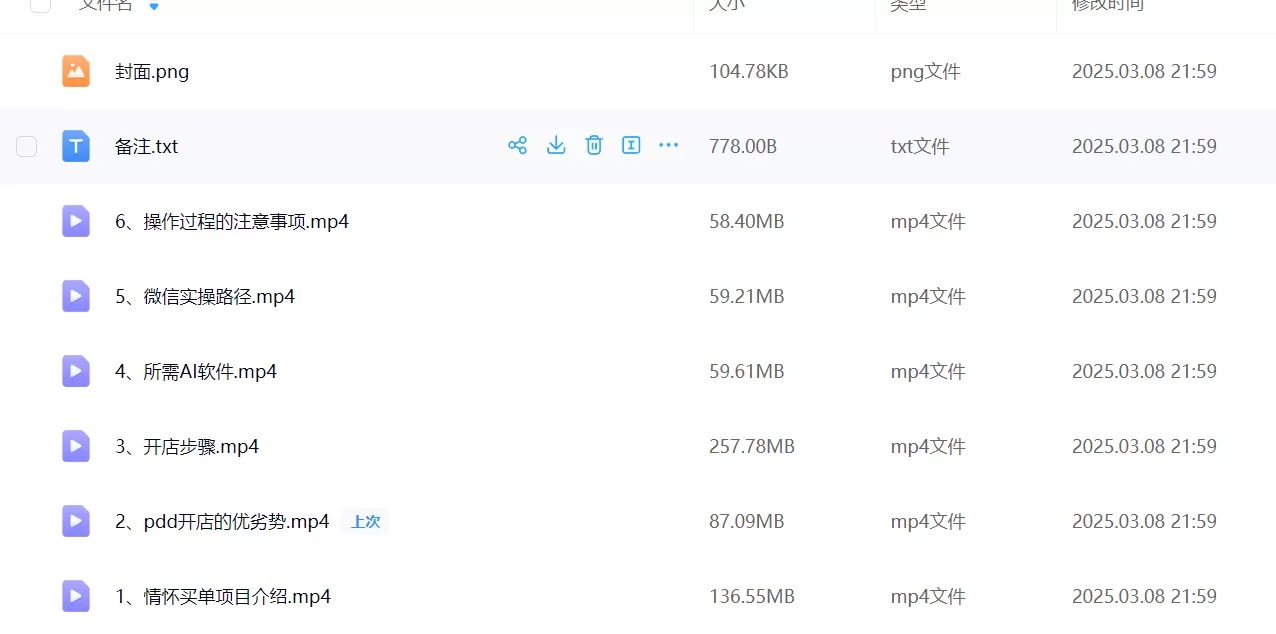
Task: Open more options (three dots) for 备注.txt
Action: (x=669, y=146)
